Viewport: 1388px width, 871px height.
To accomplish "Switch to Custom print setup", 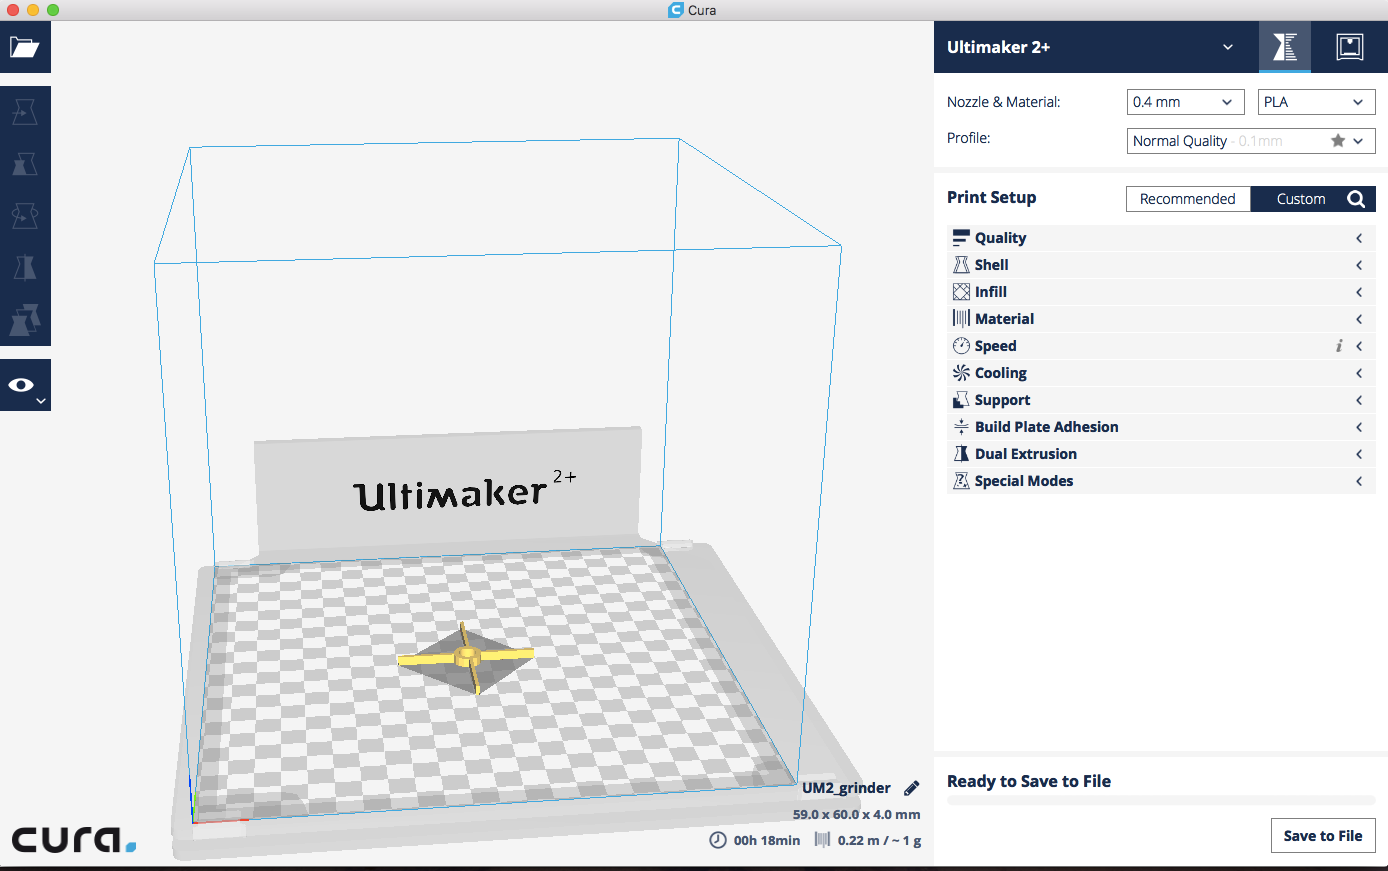I will 1300,199.
